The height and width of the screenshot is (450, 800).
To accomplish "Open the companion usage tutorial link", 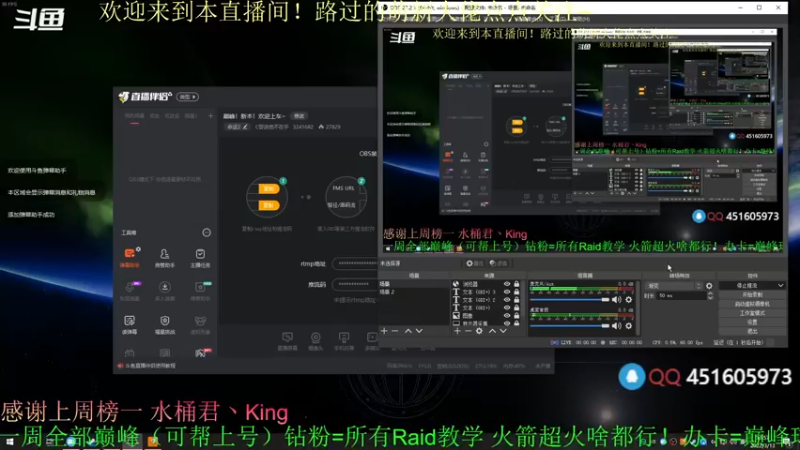I will [x=147, y=366].
